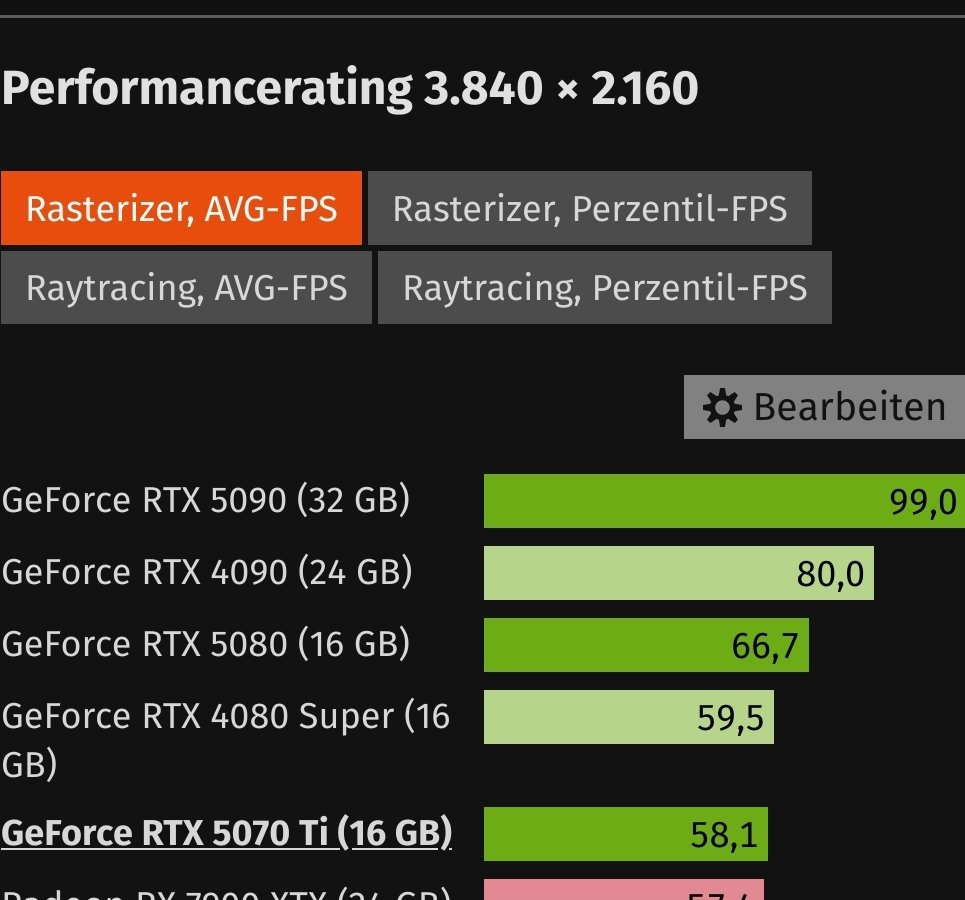Image resolution: width=965 pixels, height=900 pixels.
Task: Click the RTX 5080 bar showing 66,7
Action: click(646, 645)
